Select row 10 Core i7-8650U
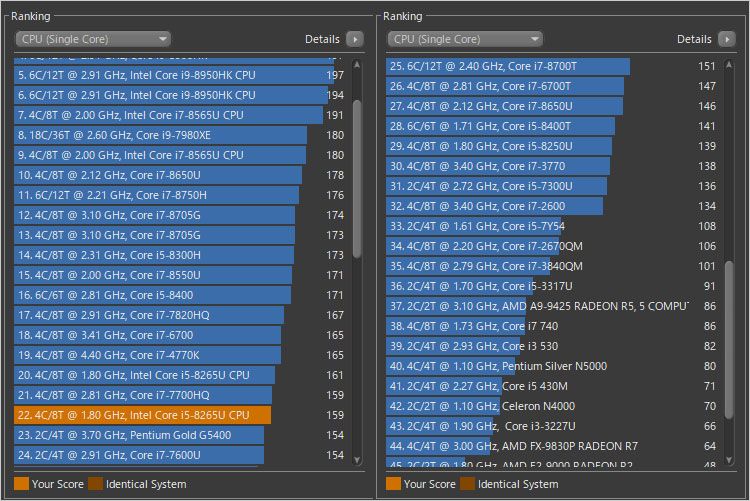This screenshot has width=750, height=501. tap(179, 175)
